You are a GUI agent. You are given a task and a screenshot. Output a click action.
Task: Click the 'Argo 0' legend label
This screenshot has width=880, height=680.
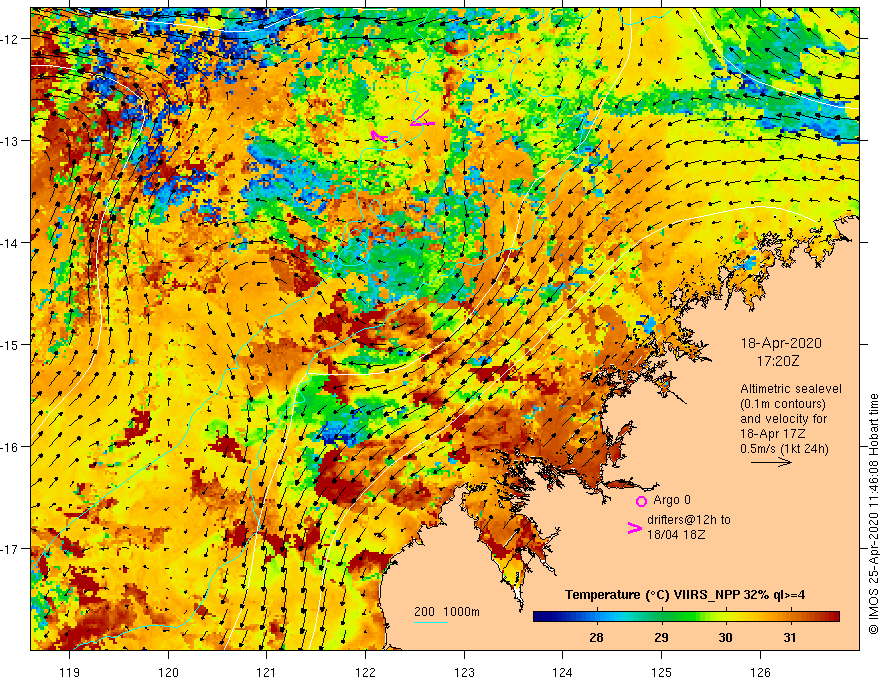[x=672, y=500]
